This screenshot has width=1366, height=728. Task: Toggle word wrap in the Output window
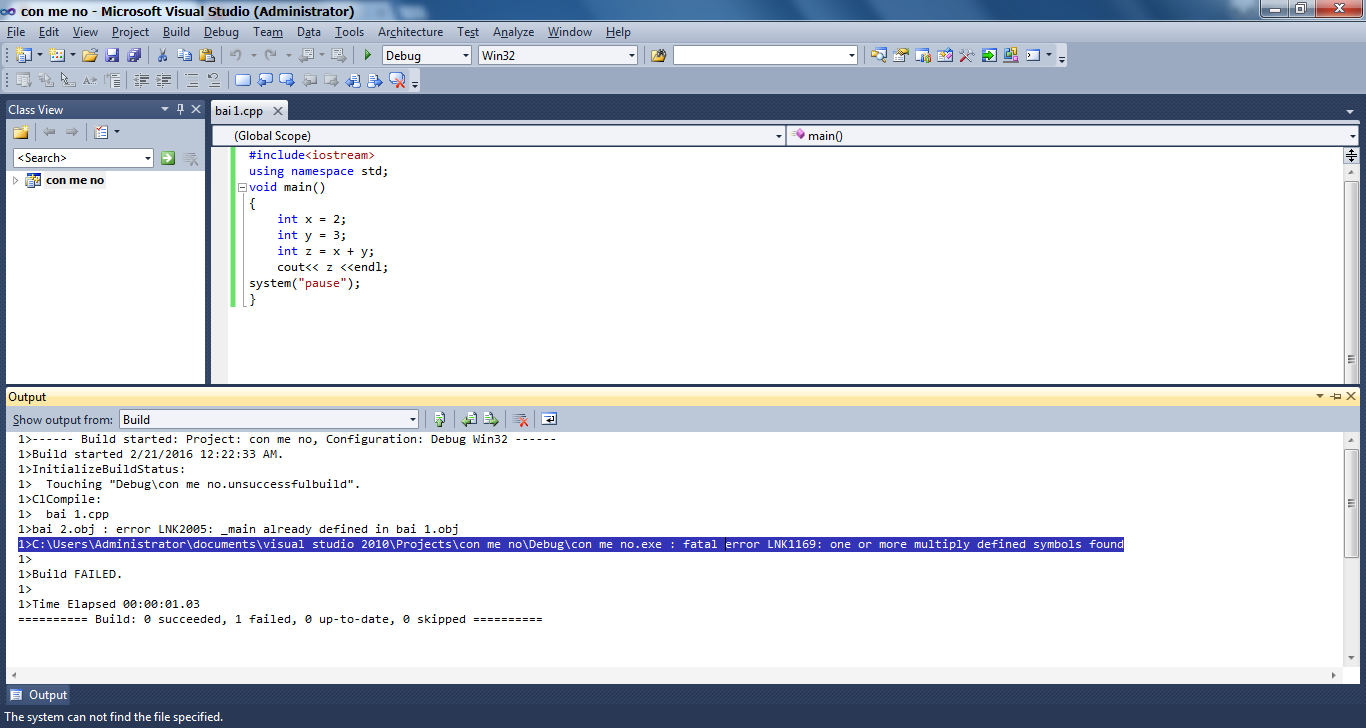(549, 420)
